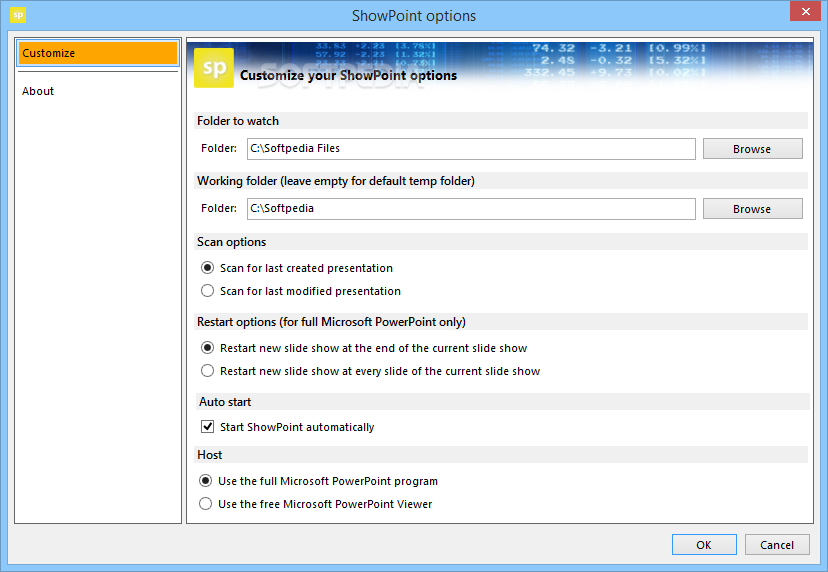Browse for the working folder

click(752, 209)
